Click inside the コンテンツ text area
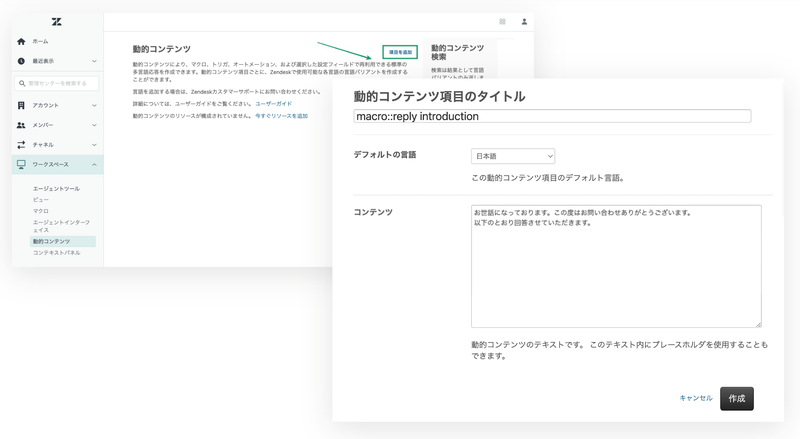Screen dimensions: 800x439 pos(616,266)
